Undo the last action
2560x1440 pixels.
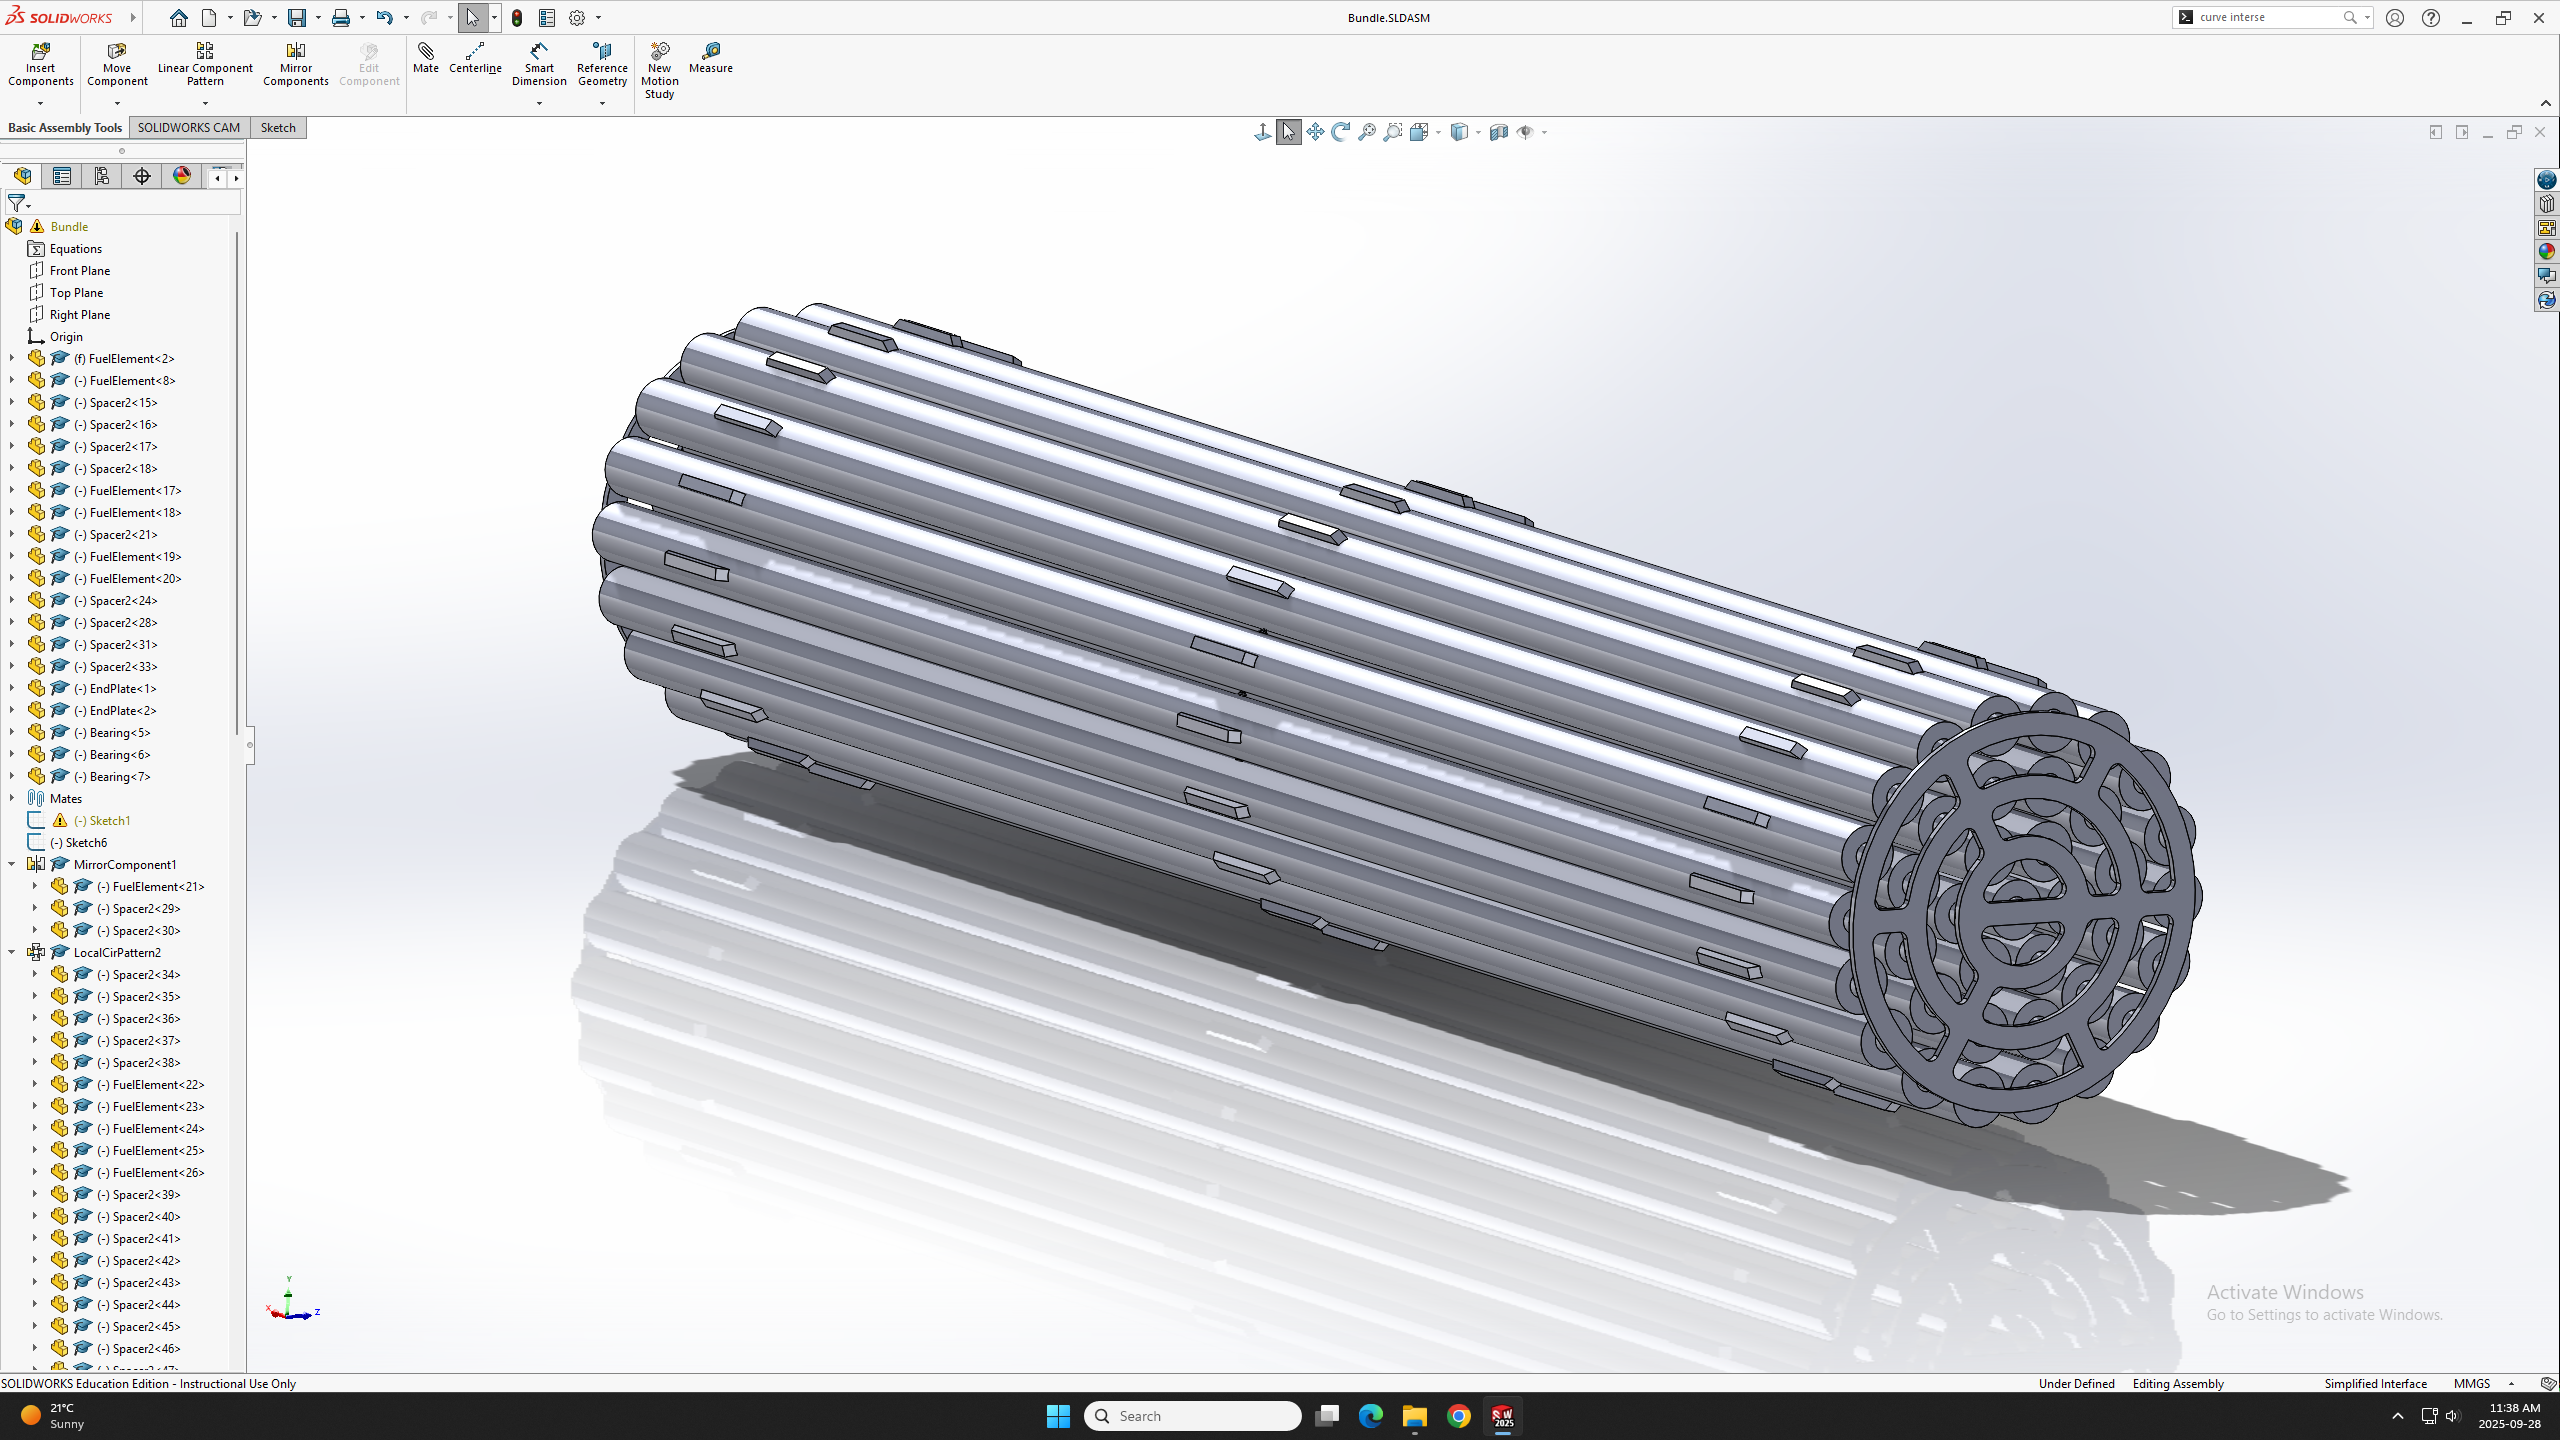tap(384, 18)
